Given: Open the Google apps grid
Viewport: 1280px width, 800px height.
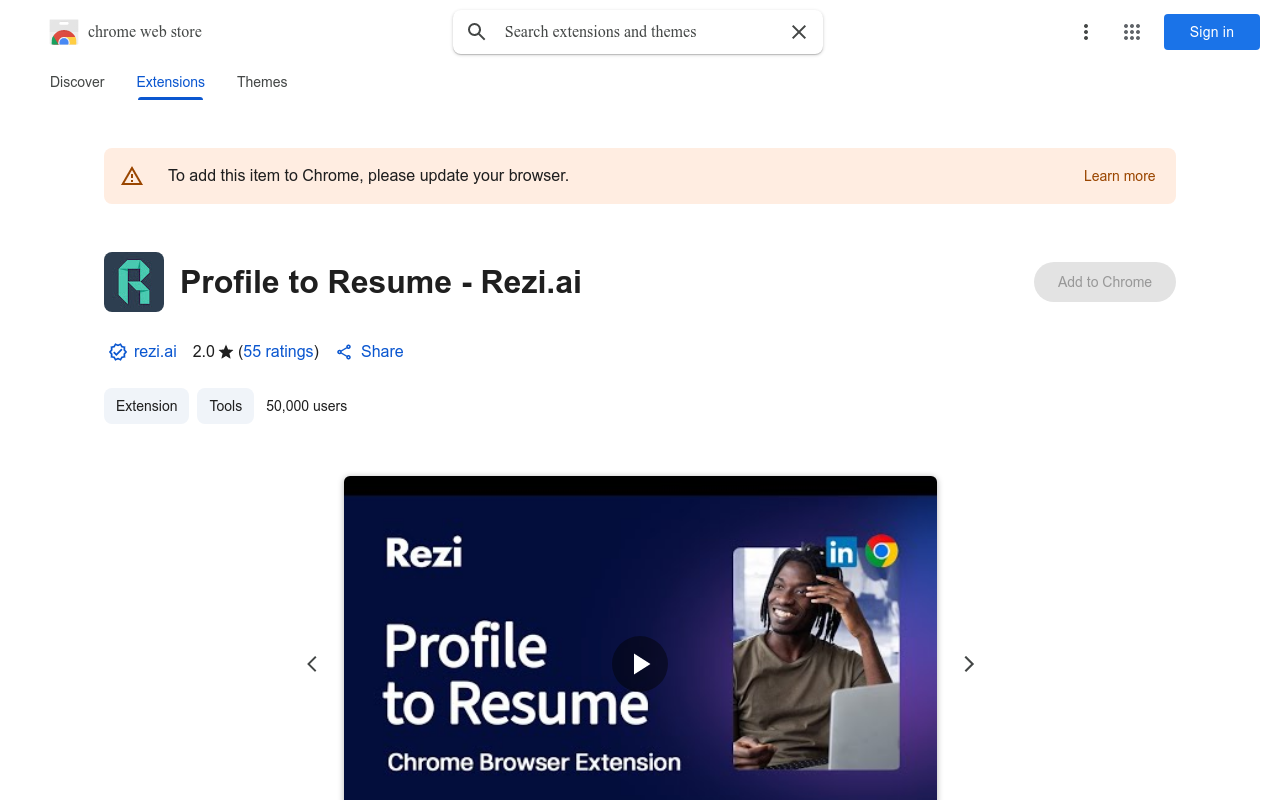Looking at the screenshot, I should pyautogui.click(x=1132, y=32).
